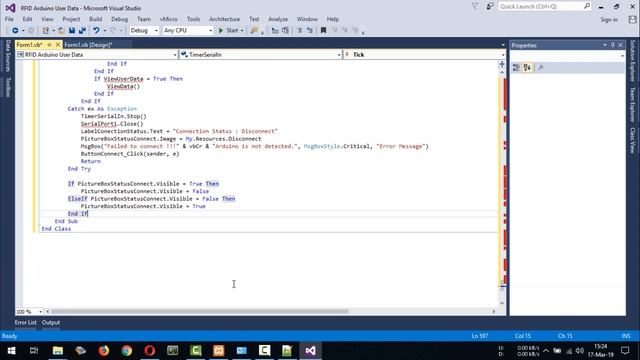Image resolution: width=640 pixels, height=360 pixels.
Task: Click the feedback icon beside Quick Launch
Action: coord(490,7)
